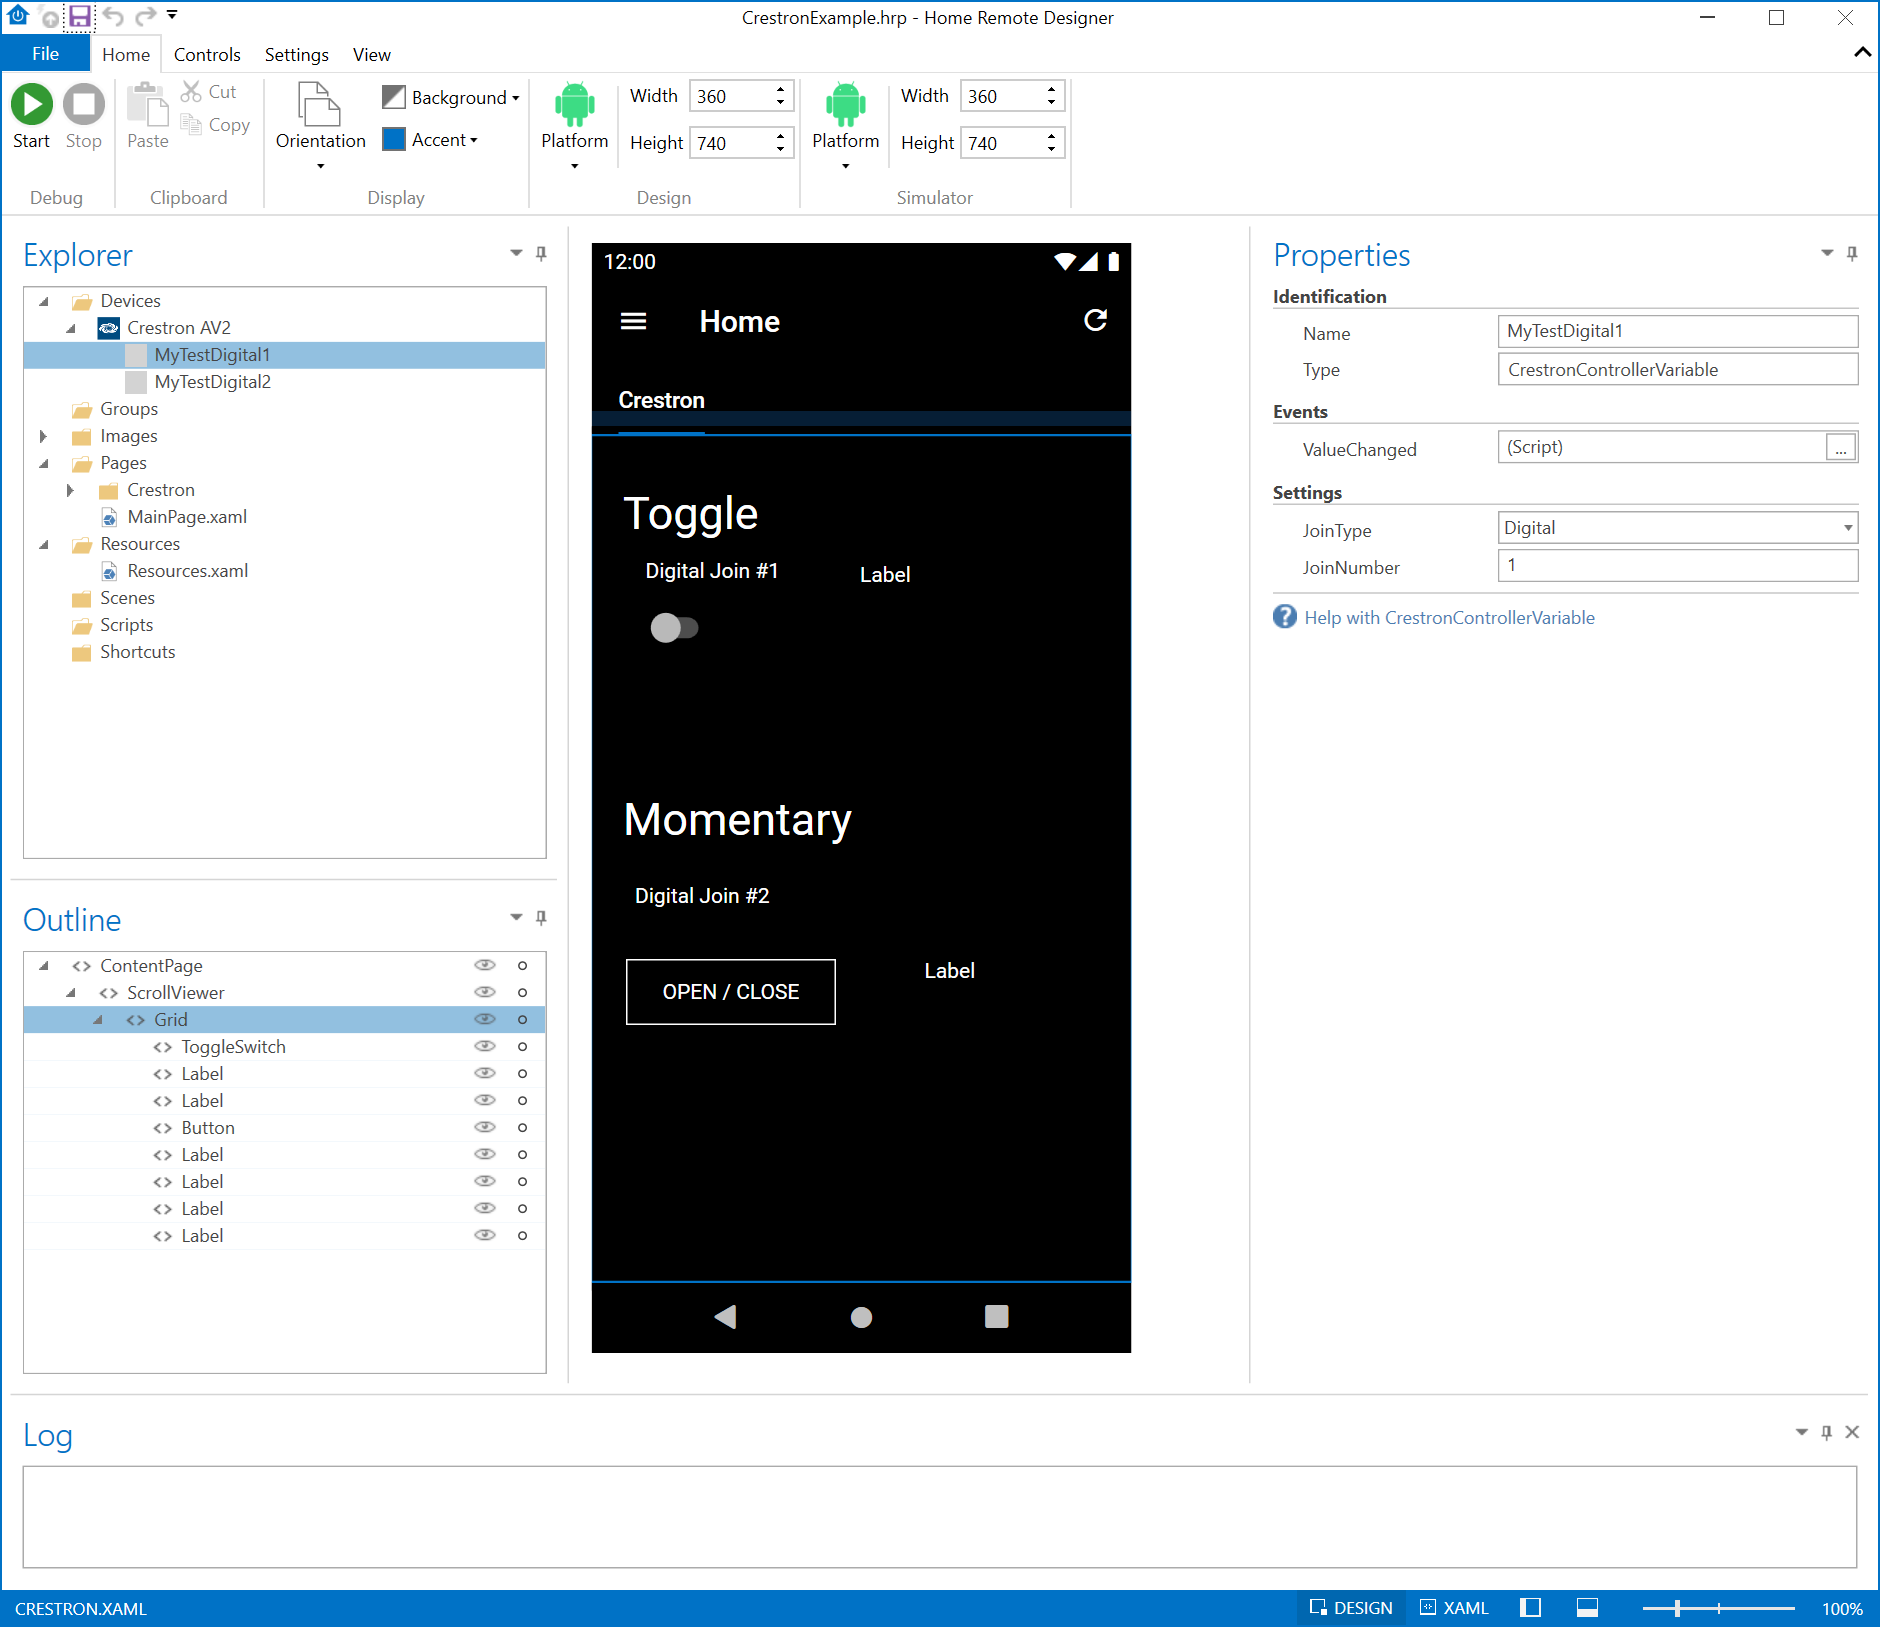
Task: Click the OPEN / CLOSE button in preview
Action: 731,992
